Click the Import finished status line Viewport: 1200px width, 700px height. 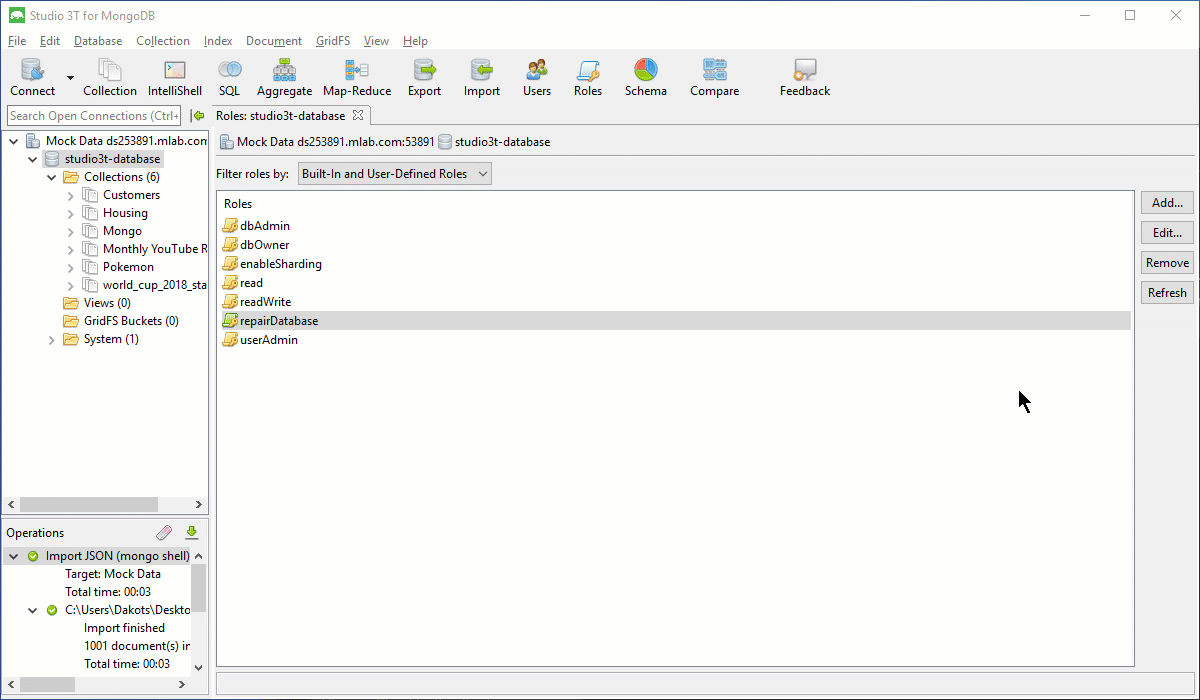(124, 628)
